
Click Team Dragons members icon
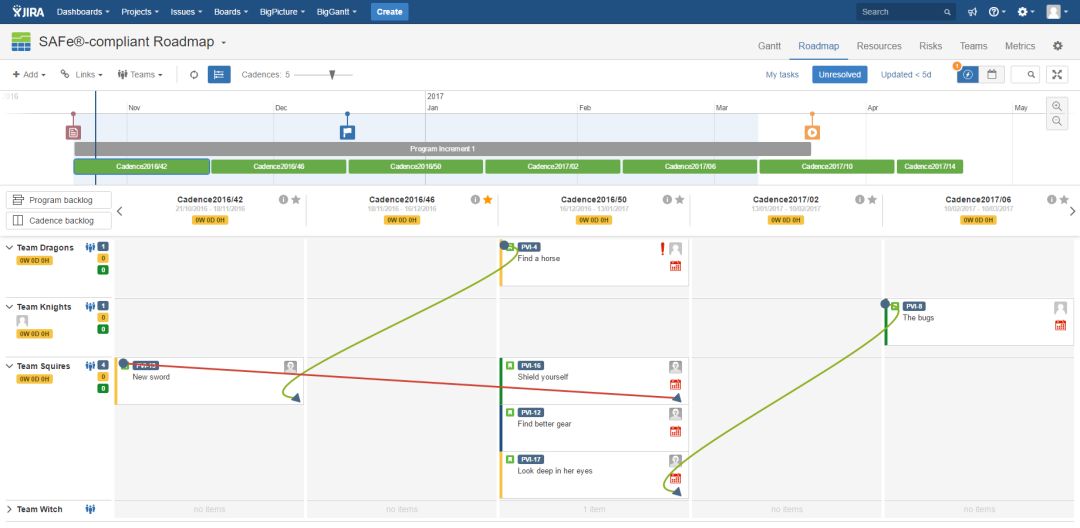coord(90,247)
